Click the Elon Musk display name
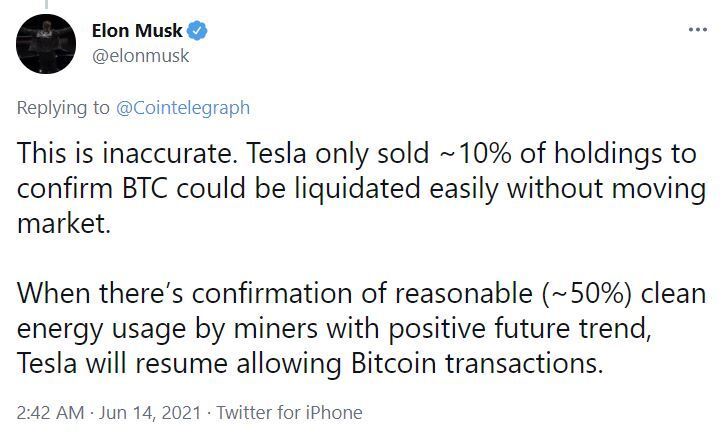Image resolution: width=726 pixels, height=437 pixels. (137, 31)
